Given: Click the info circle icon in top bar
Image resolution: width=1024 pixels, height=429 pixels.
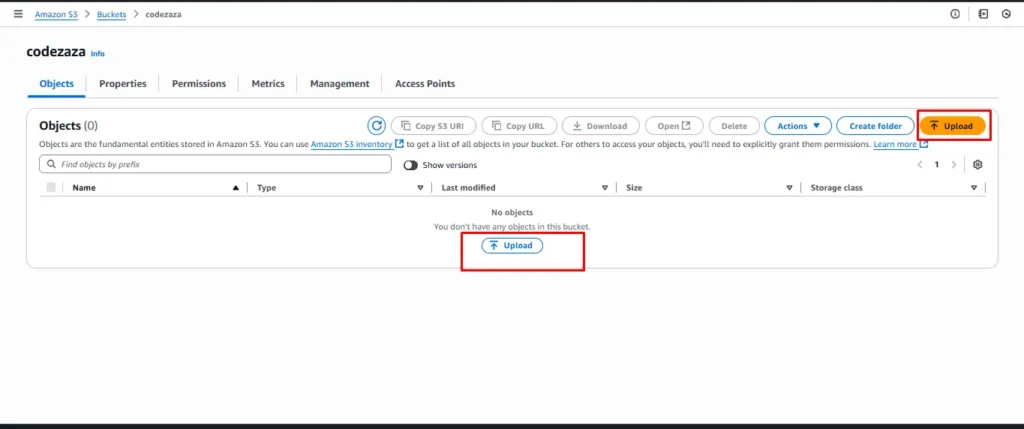Looking at the screenshot, I should coord(955,14).
